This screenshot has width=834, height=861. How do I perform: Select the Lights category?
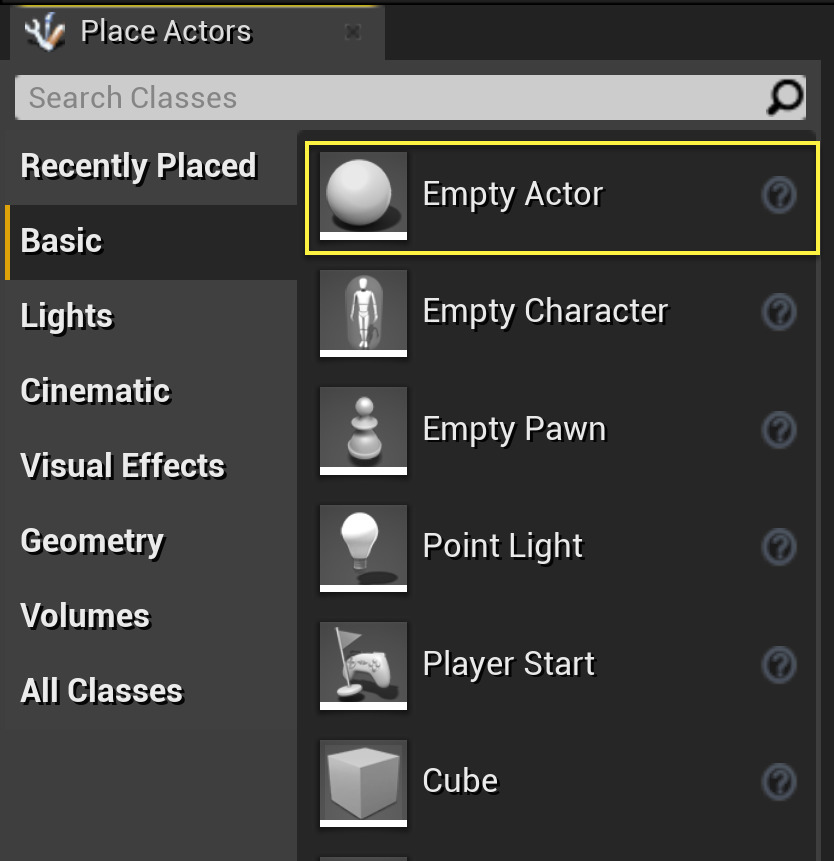[x=67, y=316]
